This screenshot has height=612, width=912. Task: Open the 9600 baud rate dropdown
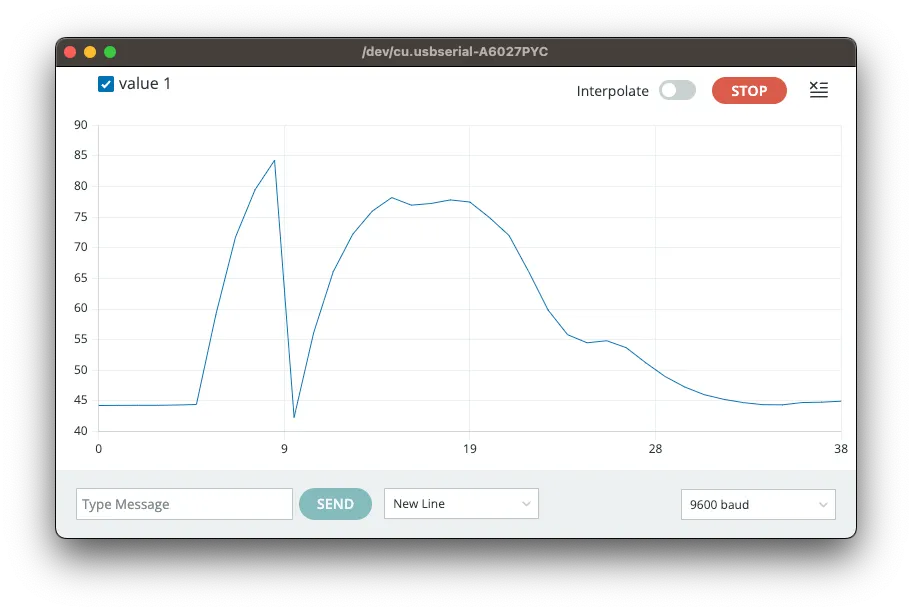(758, 504)
